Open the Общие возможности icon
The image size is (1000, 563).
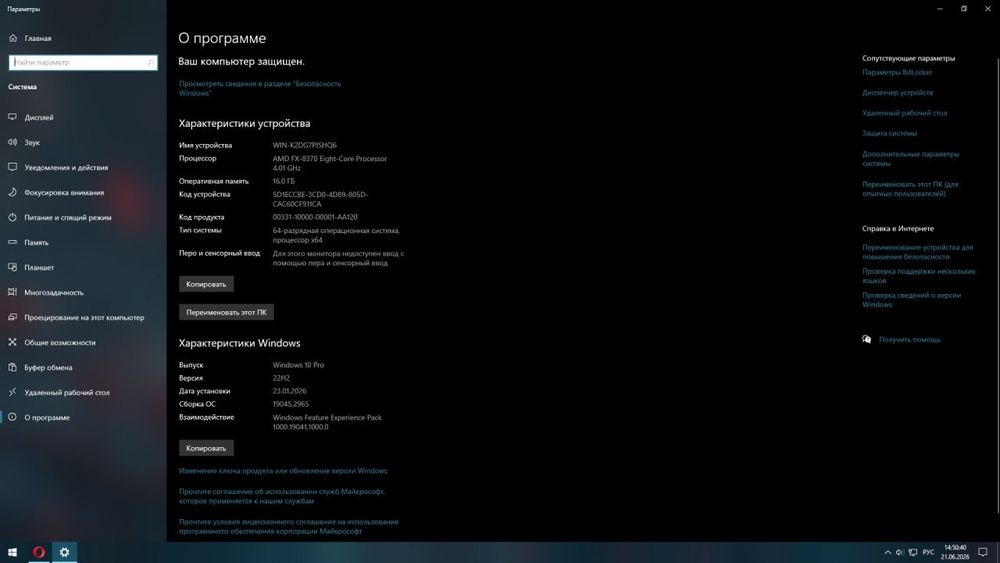(12, 342)
